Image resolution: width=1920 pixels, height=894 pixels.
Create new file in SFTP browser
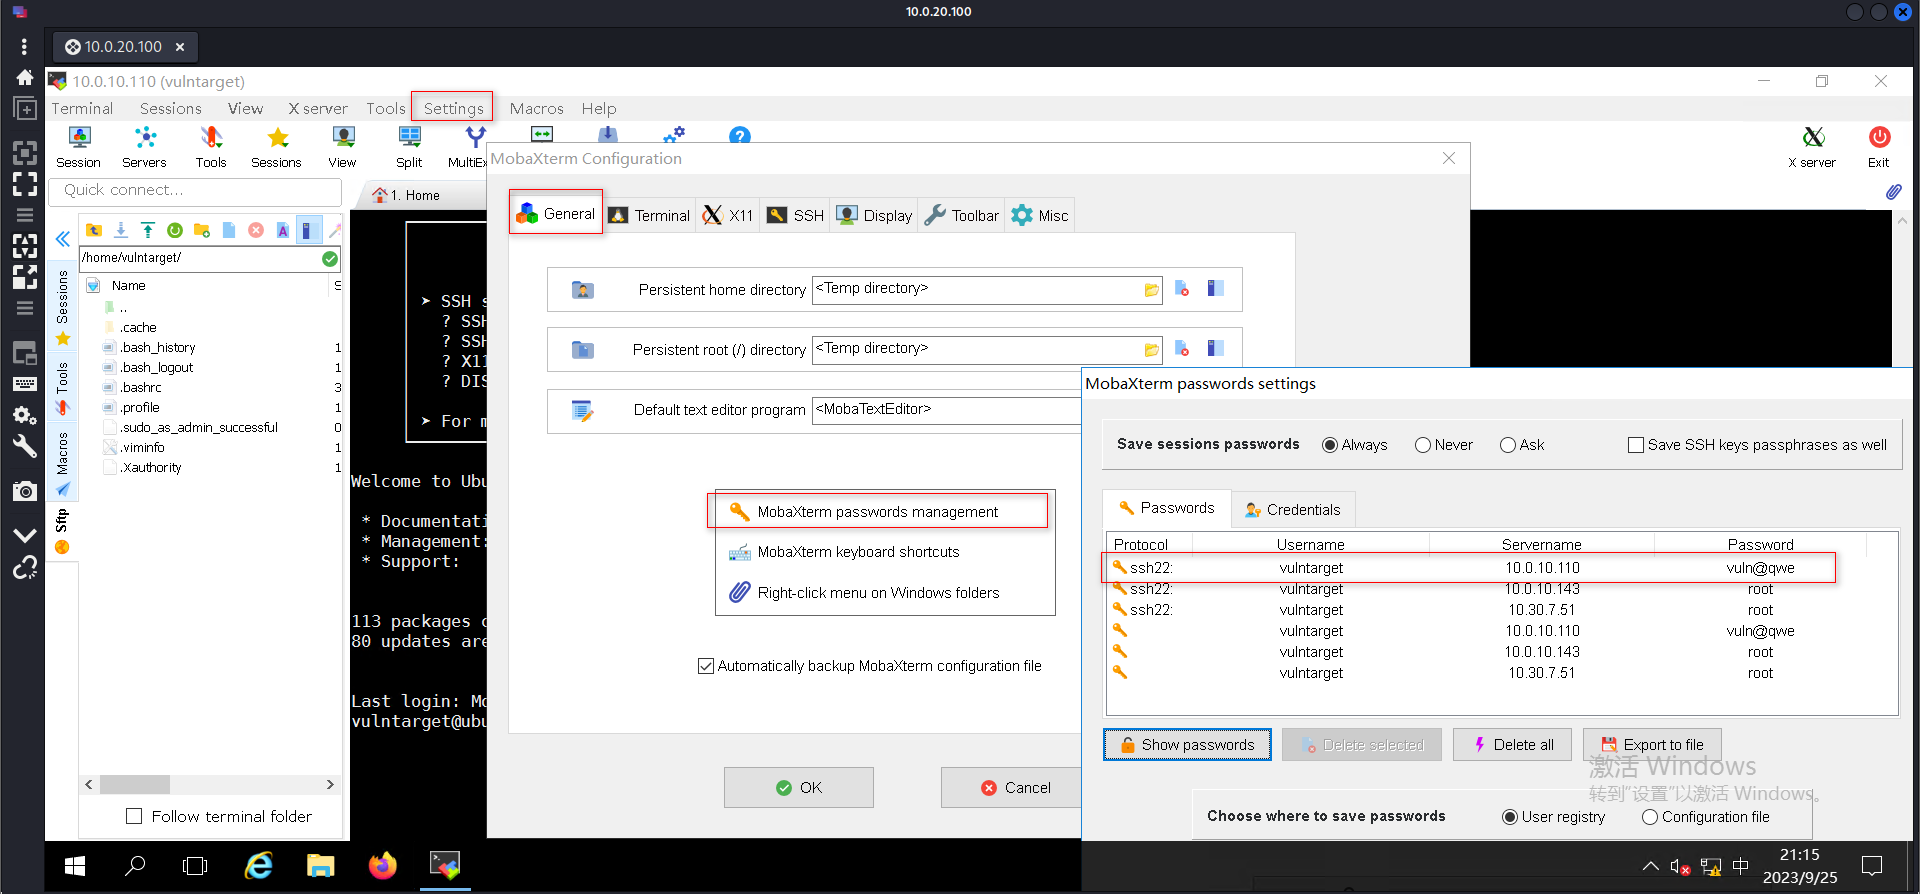tap(229, 230)
